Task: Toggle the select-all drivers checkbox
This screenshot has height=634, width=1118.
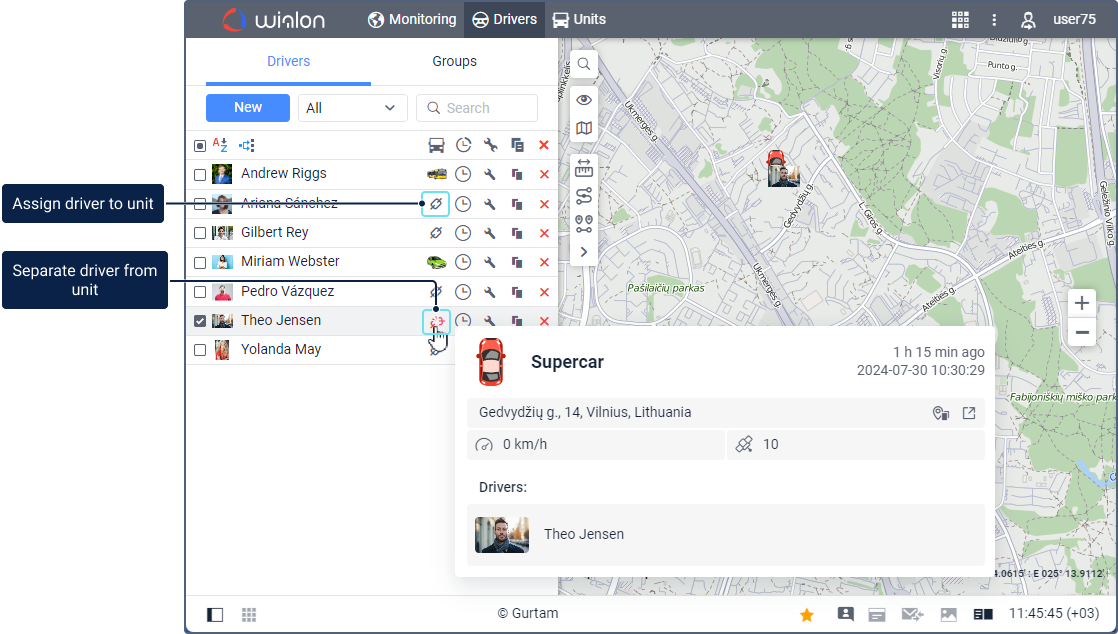Action: click(200, 145)
